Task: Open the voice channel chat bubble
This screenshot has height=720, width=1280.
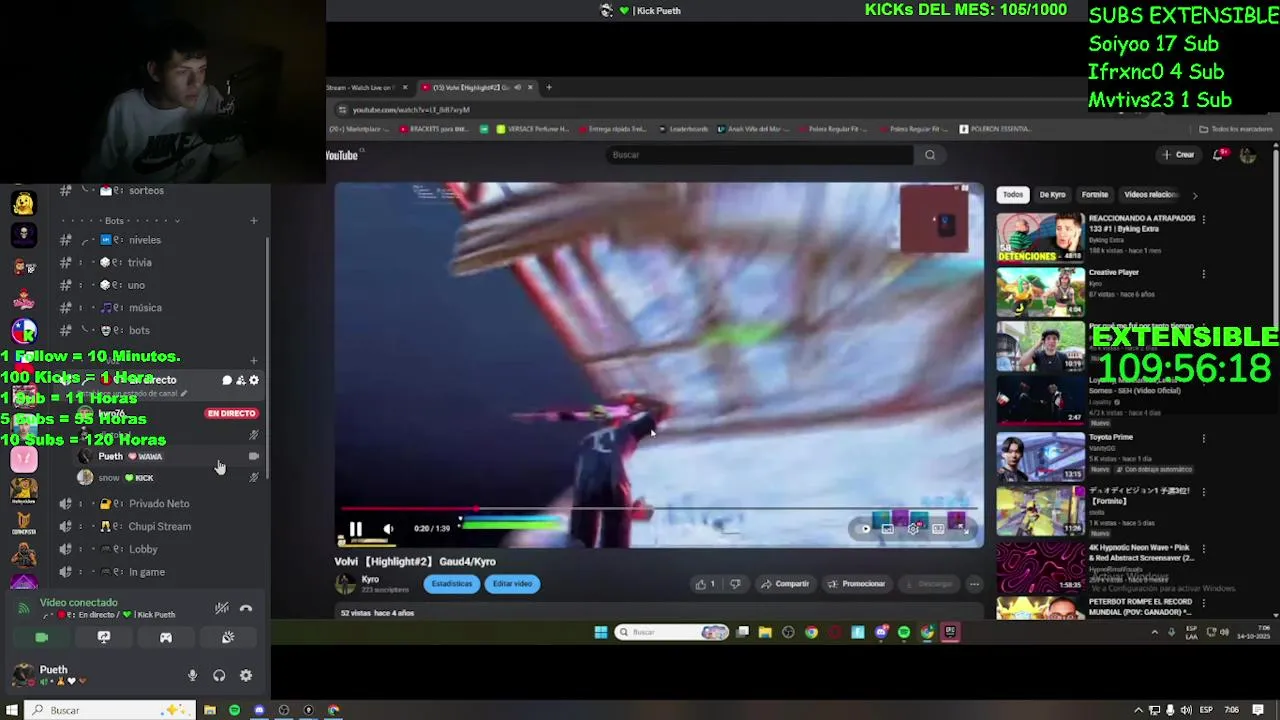Action: (x=227, y=380)
